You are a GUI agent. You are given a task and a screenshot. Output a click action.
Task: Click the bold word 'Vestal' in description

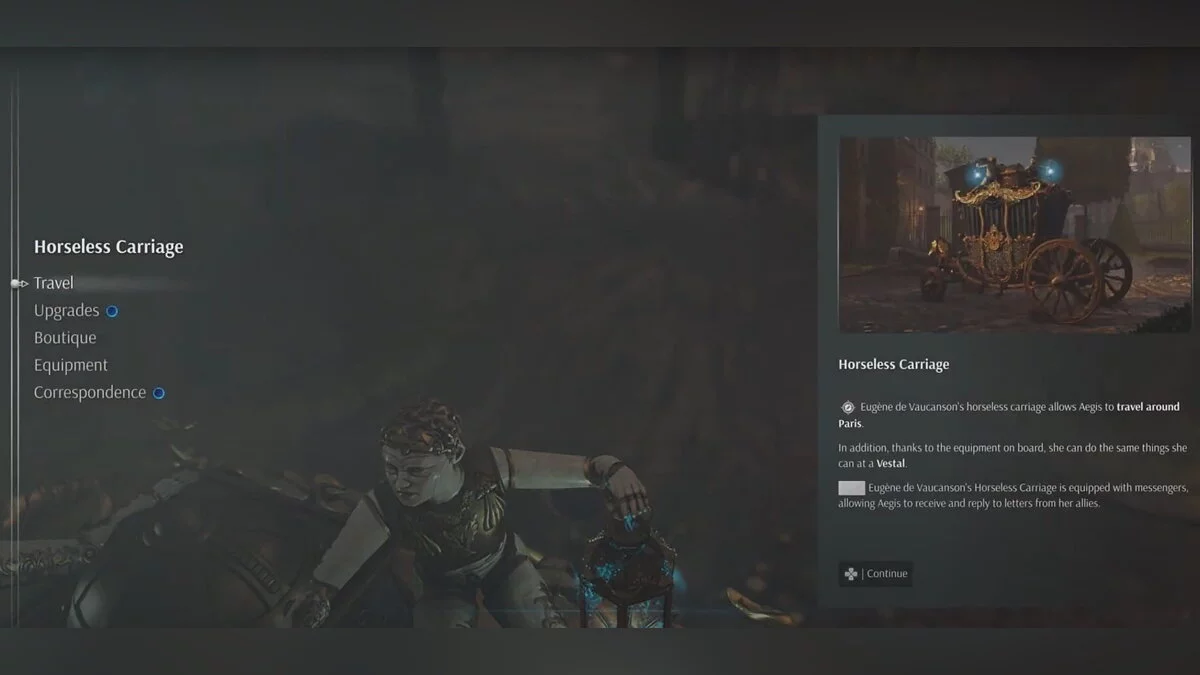point(892,463)
